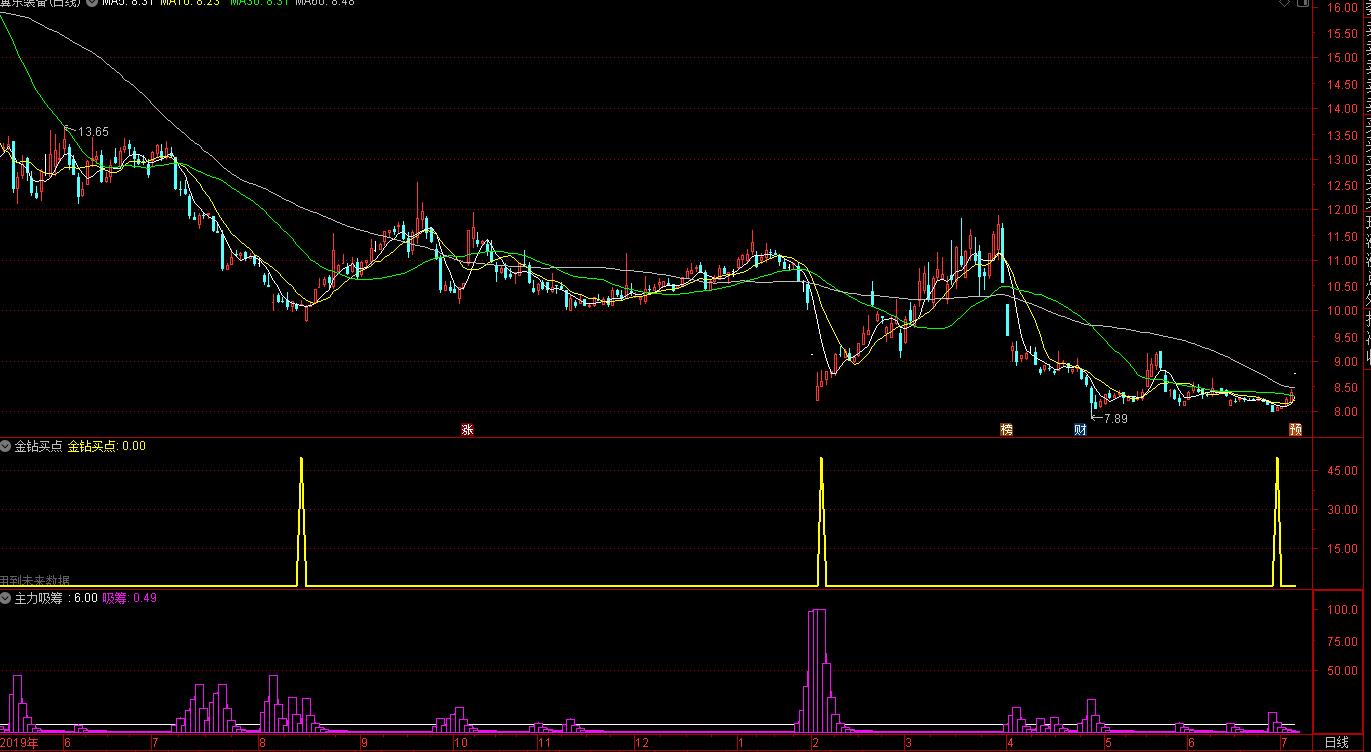Click the 主力吸筹 indicator name label
Screen dimensions: 1371x752
pos(38,598)
